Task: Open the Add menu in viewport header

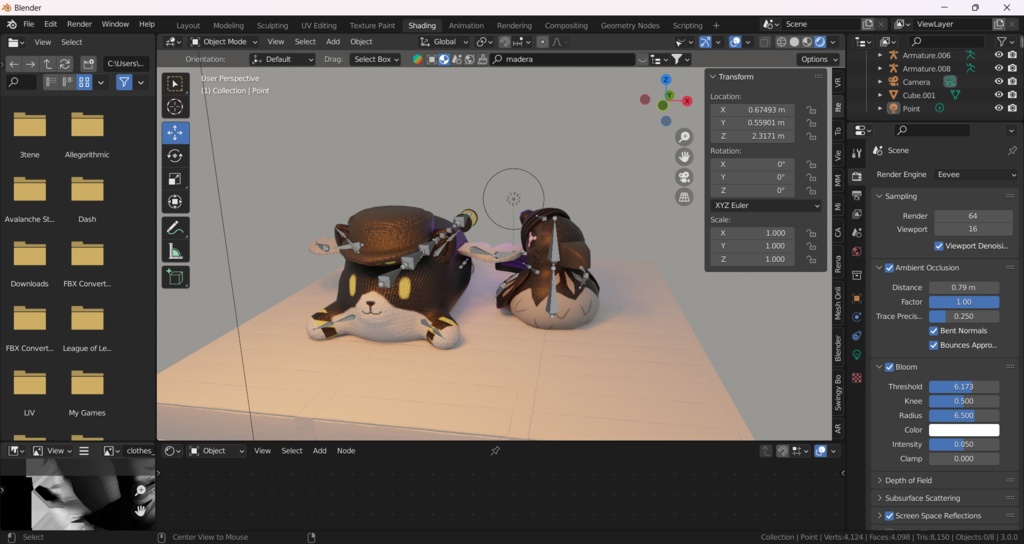Action: tap(333, 42)
